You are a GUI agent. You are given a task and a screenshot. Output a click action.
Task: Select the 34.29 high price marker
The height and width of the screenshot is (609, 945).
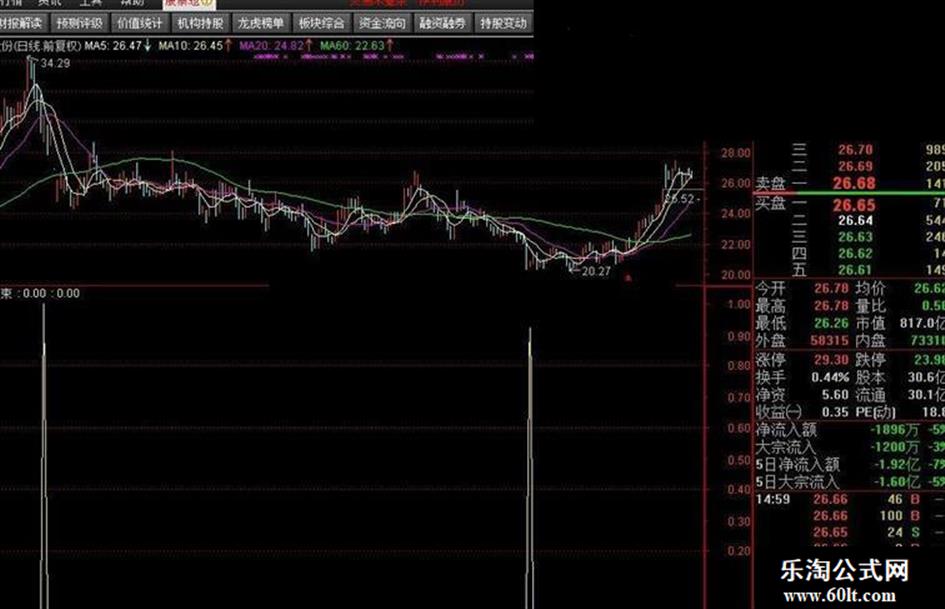[x=55, y=63]
